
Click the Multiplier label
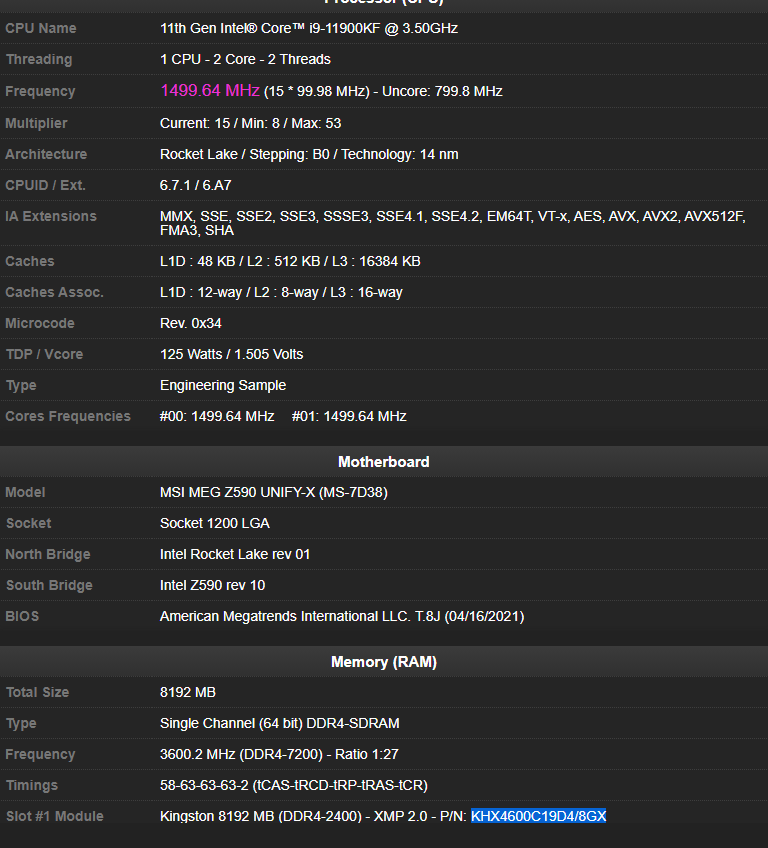(36, 123)
